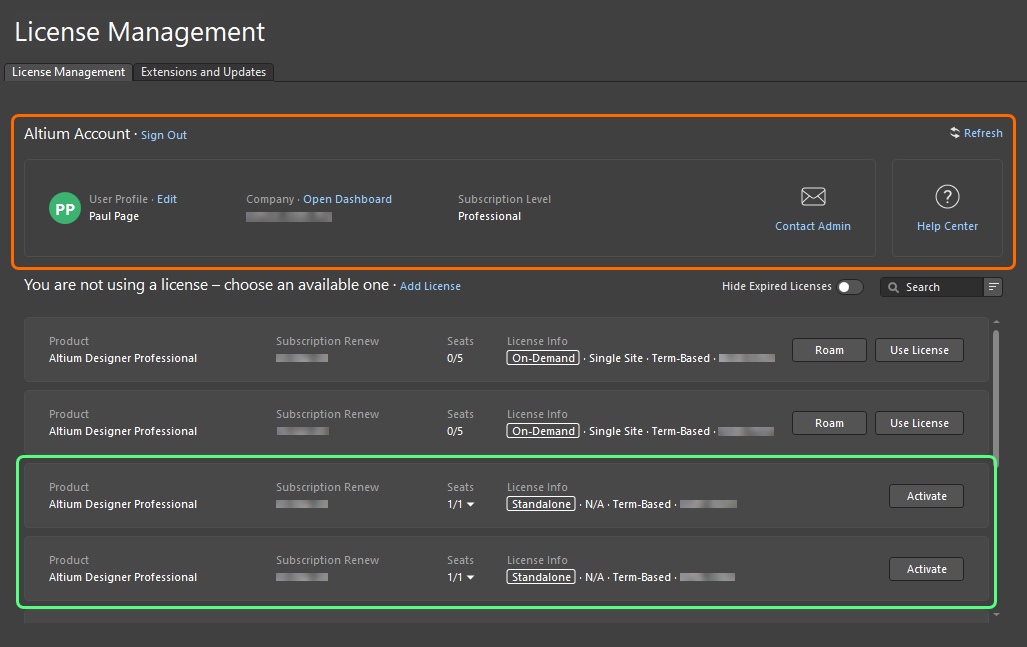Click Use License on second On-Demand license
The width and height of the screenshot is (1027, 647).
(x=919, y=423)
